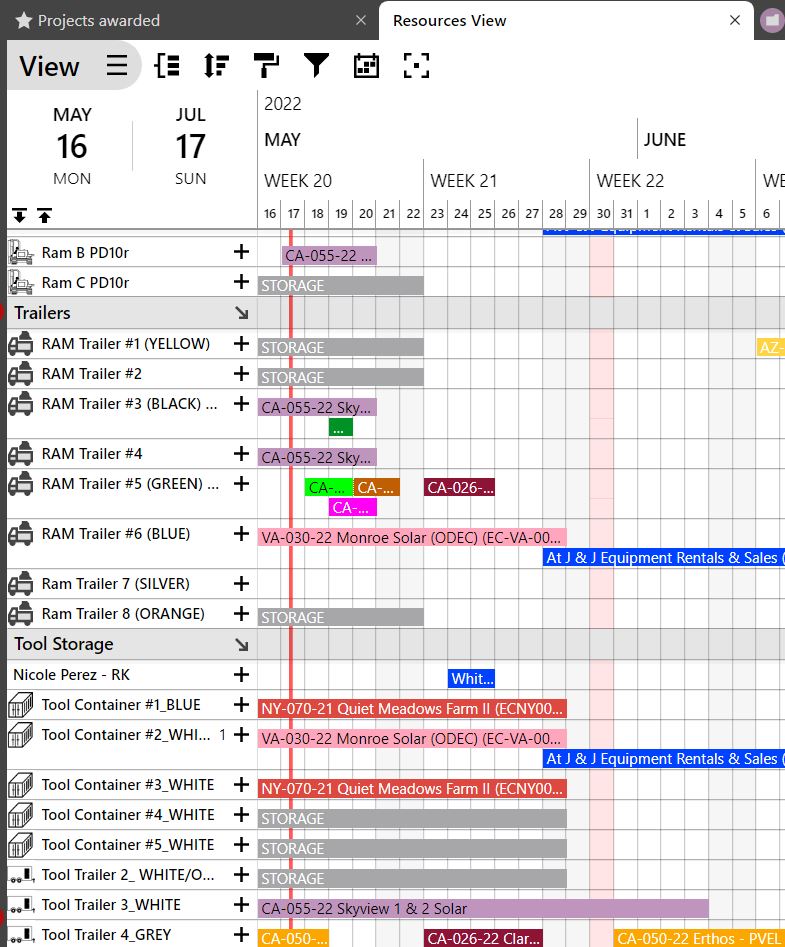Click day 30 in the timeline header

[603, 213]
